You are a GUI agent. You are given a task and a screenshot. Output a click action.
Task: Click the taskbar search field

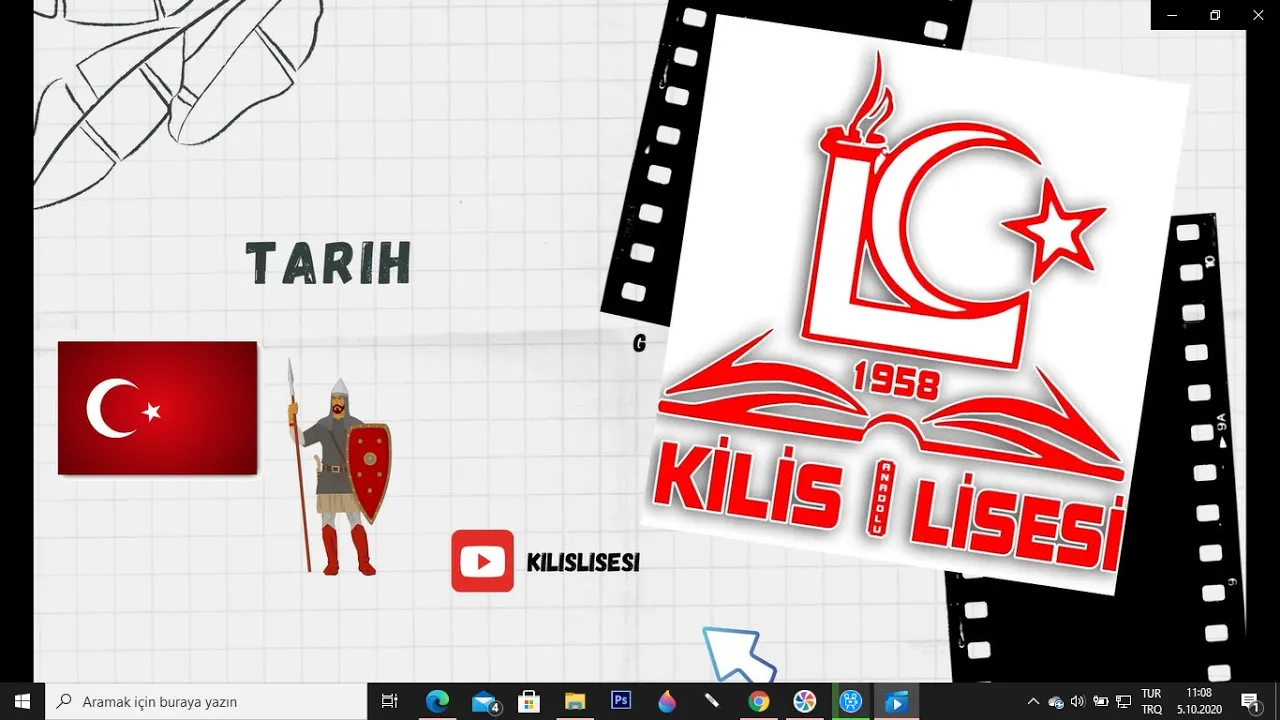click(207, 702)
